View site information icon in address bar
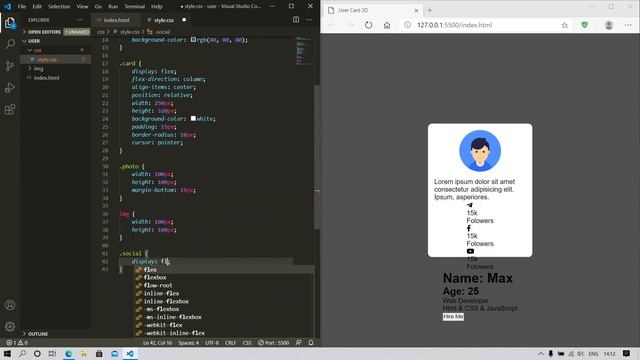Viewport: 640px width, 360px height. tap(407, 25)
